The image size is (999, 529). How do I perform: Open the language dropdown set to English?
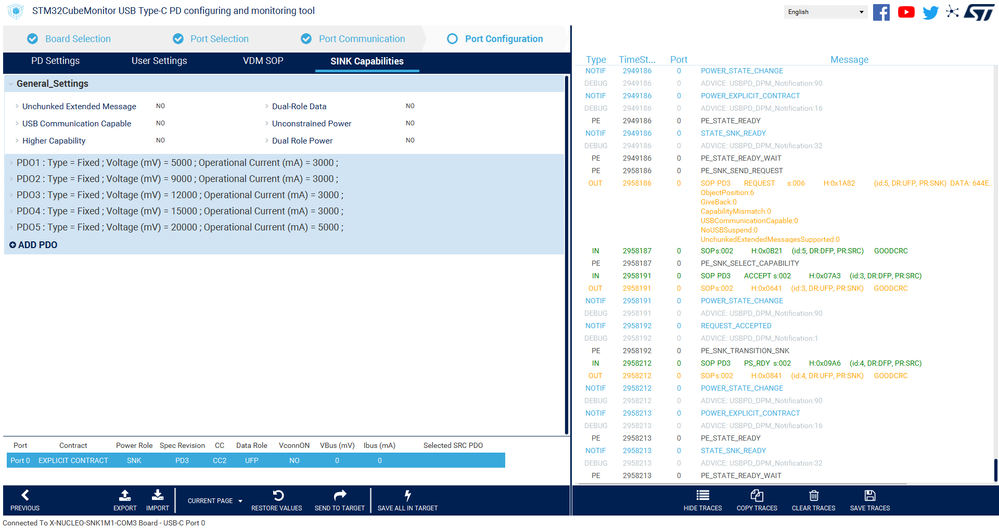(825, 12)
